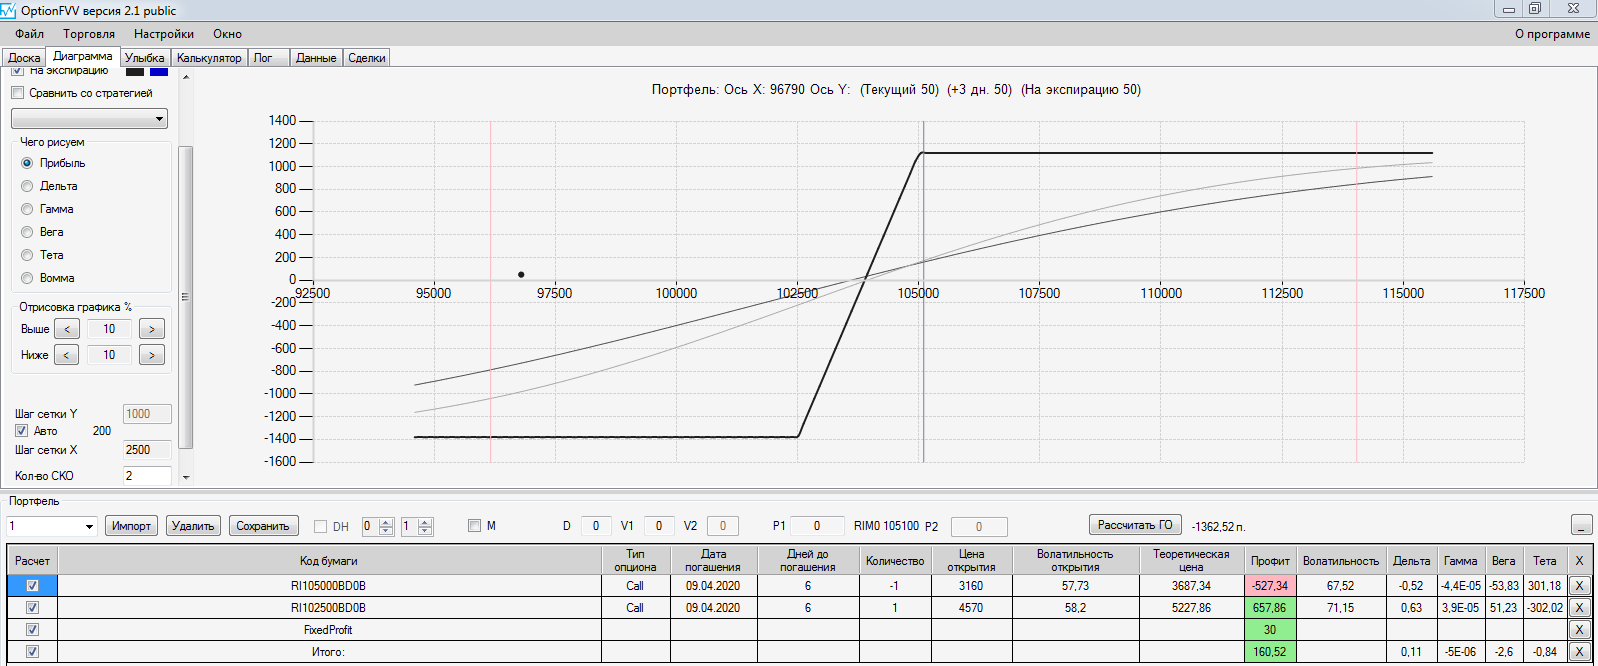Enable Сравнить со стратегией checkbox
This screenshot has width=1598, height=666.
(x=17, y=93)
